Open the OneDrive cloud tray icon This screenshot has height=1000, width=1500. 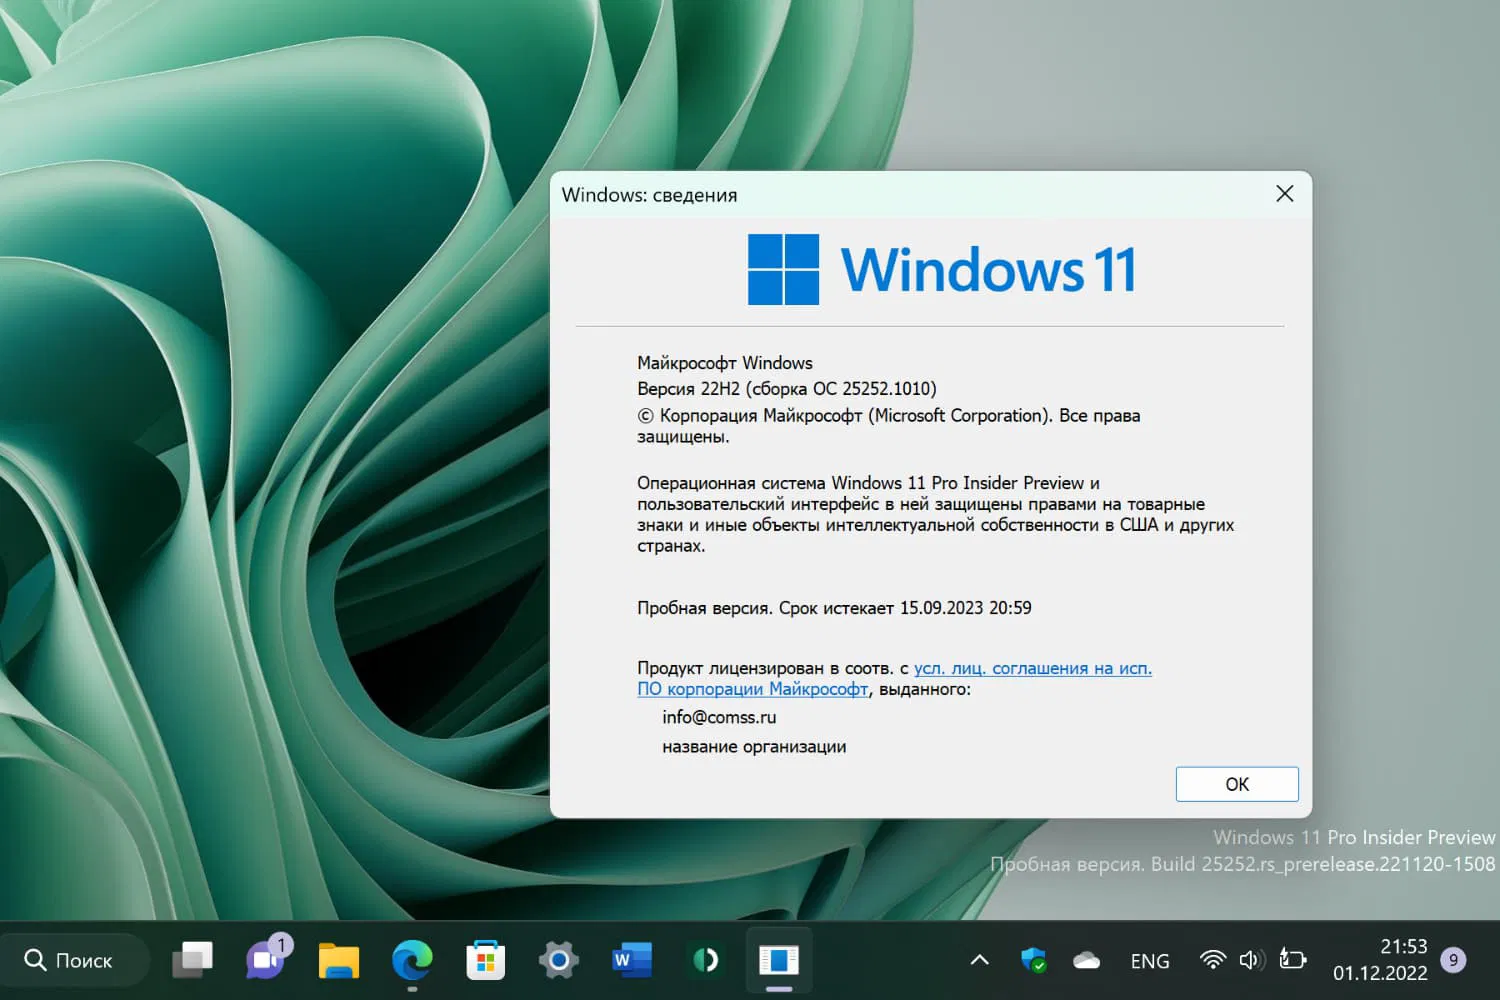1087,961
